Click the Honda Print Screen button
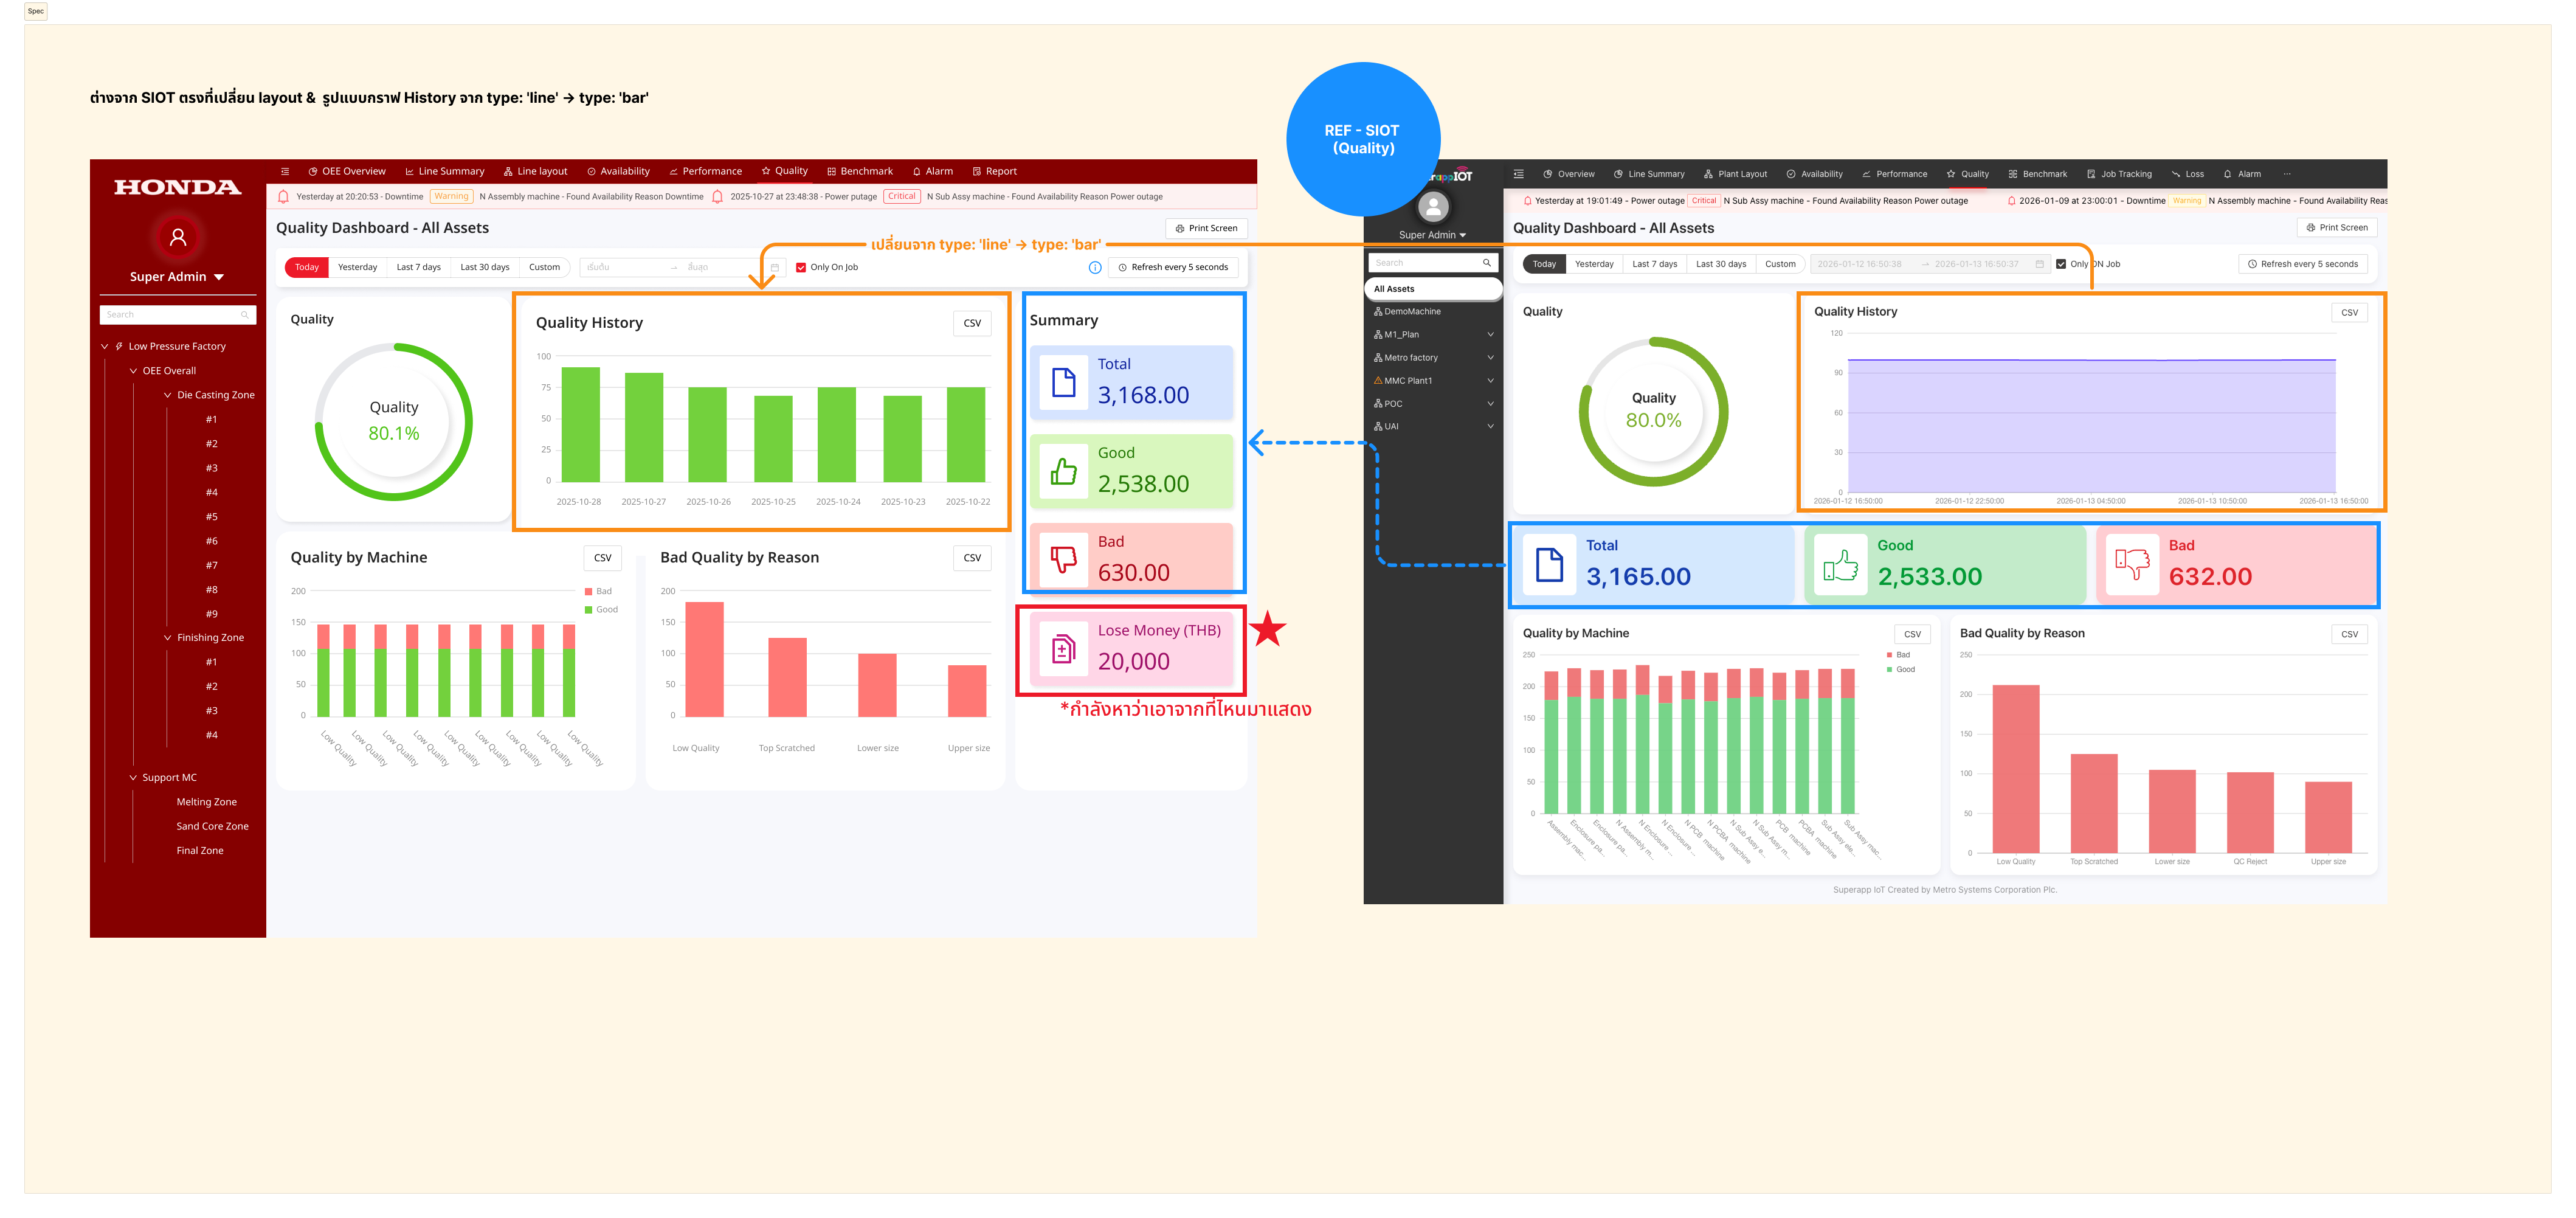2576x1218 pixels. 1206,228
